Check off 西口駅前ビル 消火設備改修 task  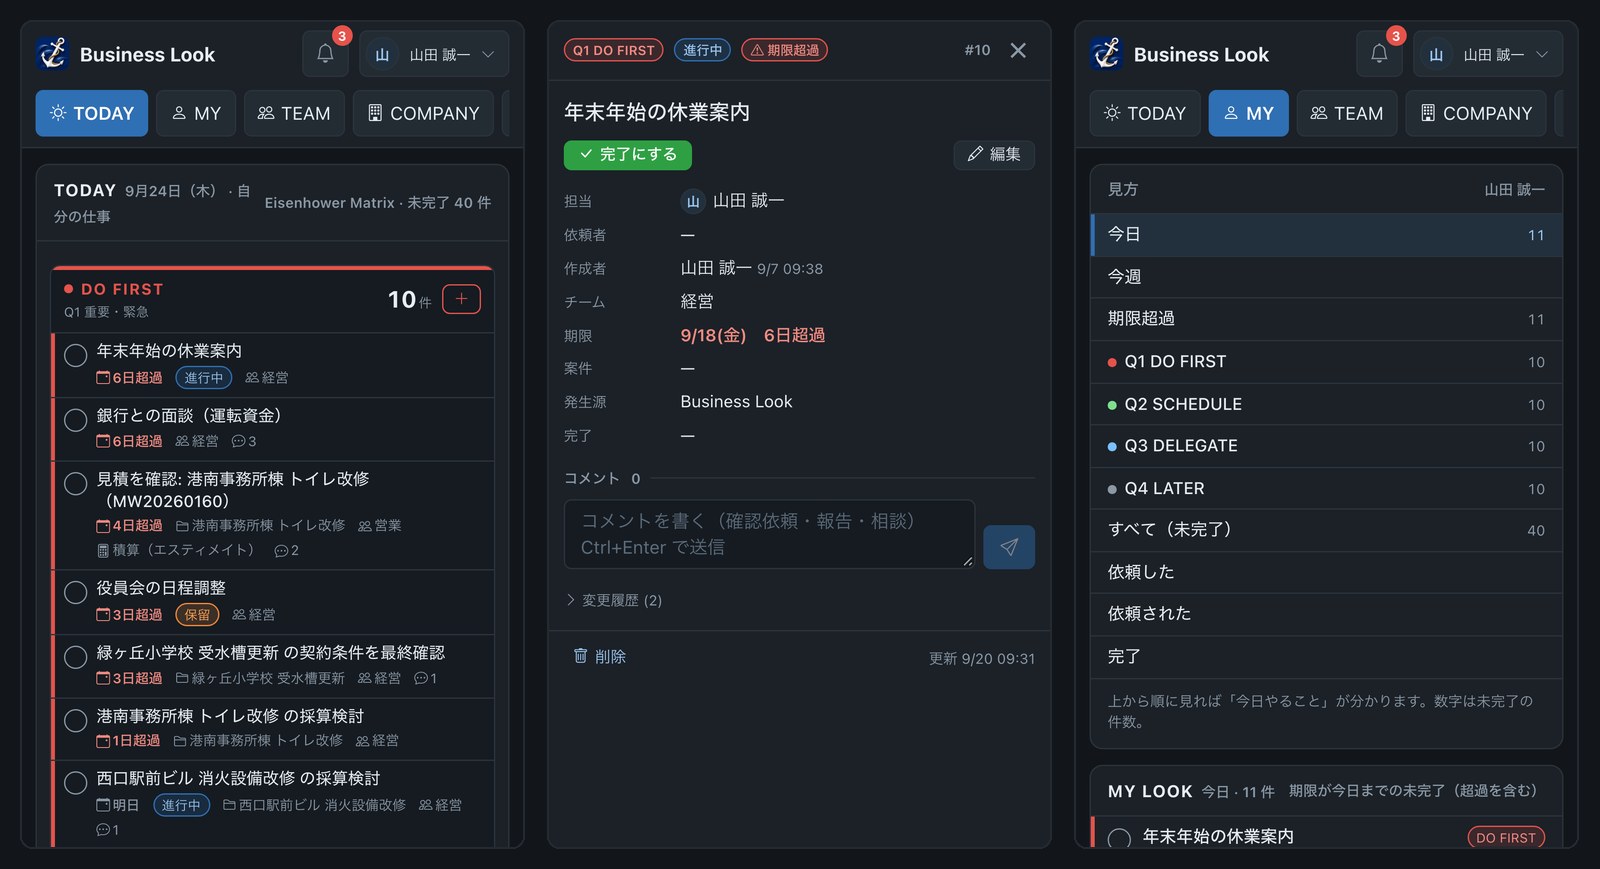click(x=75, y=782)
